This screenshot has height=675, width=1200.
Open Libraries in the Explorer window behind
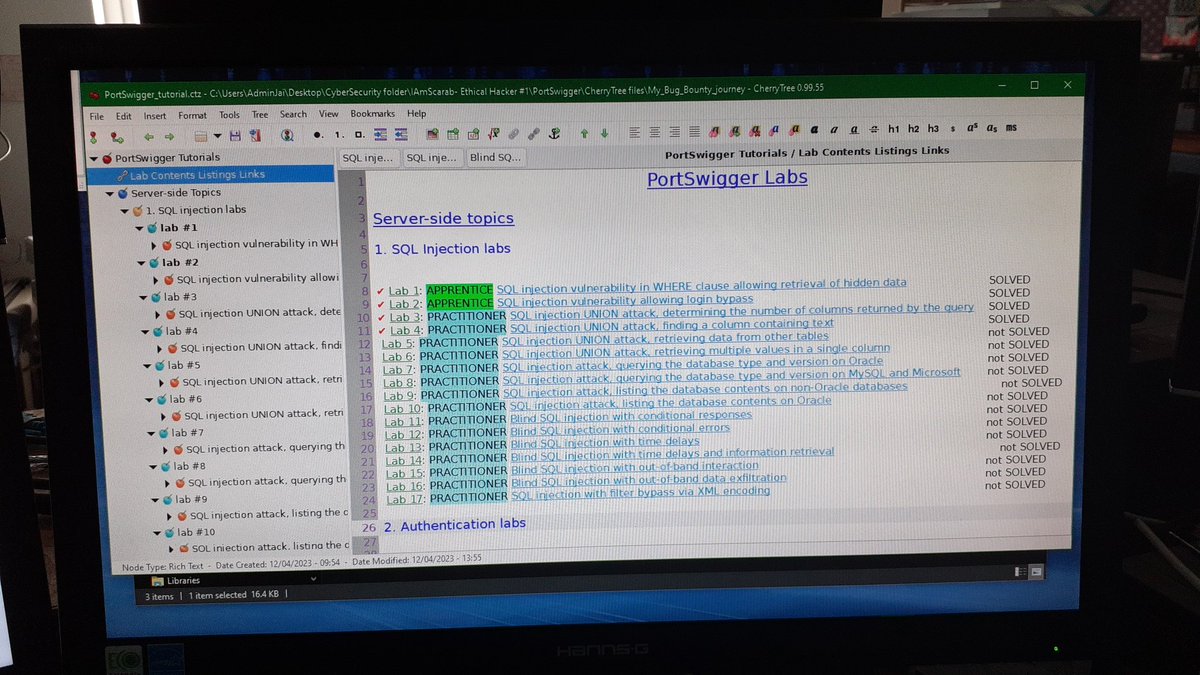pos(176,580)
